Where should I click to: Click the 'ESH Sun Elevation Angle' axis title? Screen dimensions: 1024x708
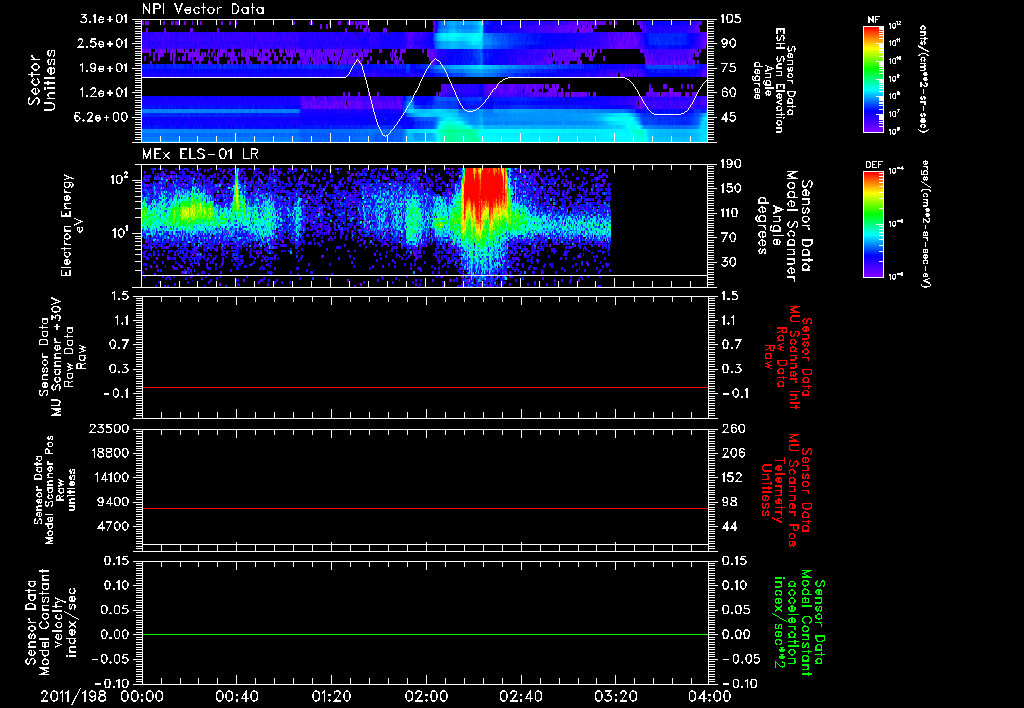[x=776, y=80]
